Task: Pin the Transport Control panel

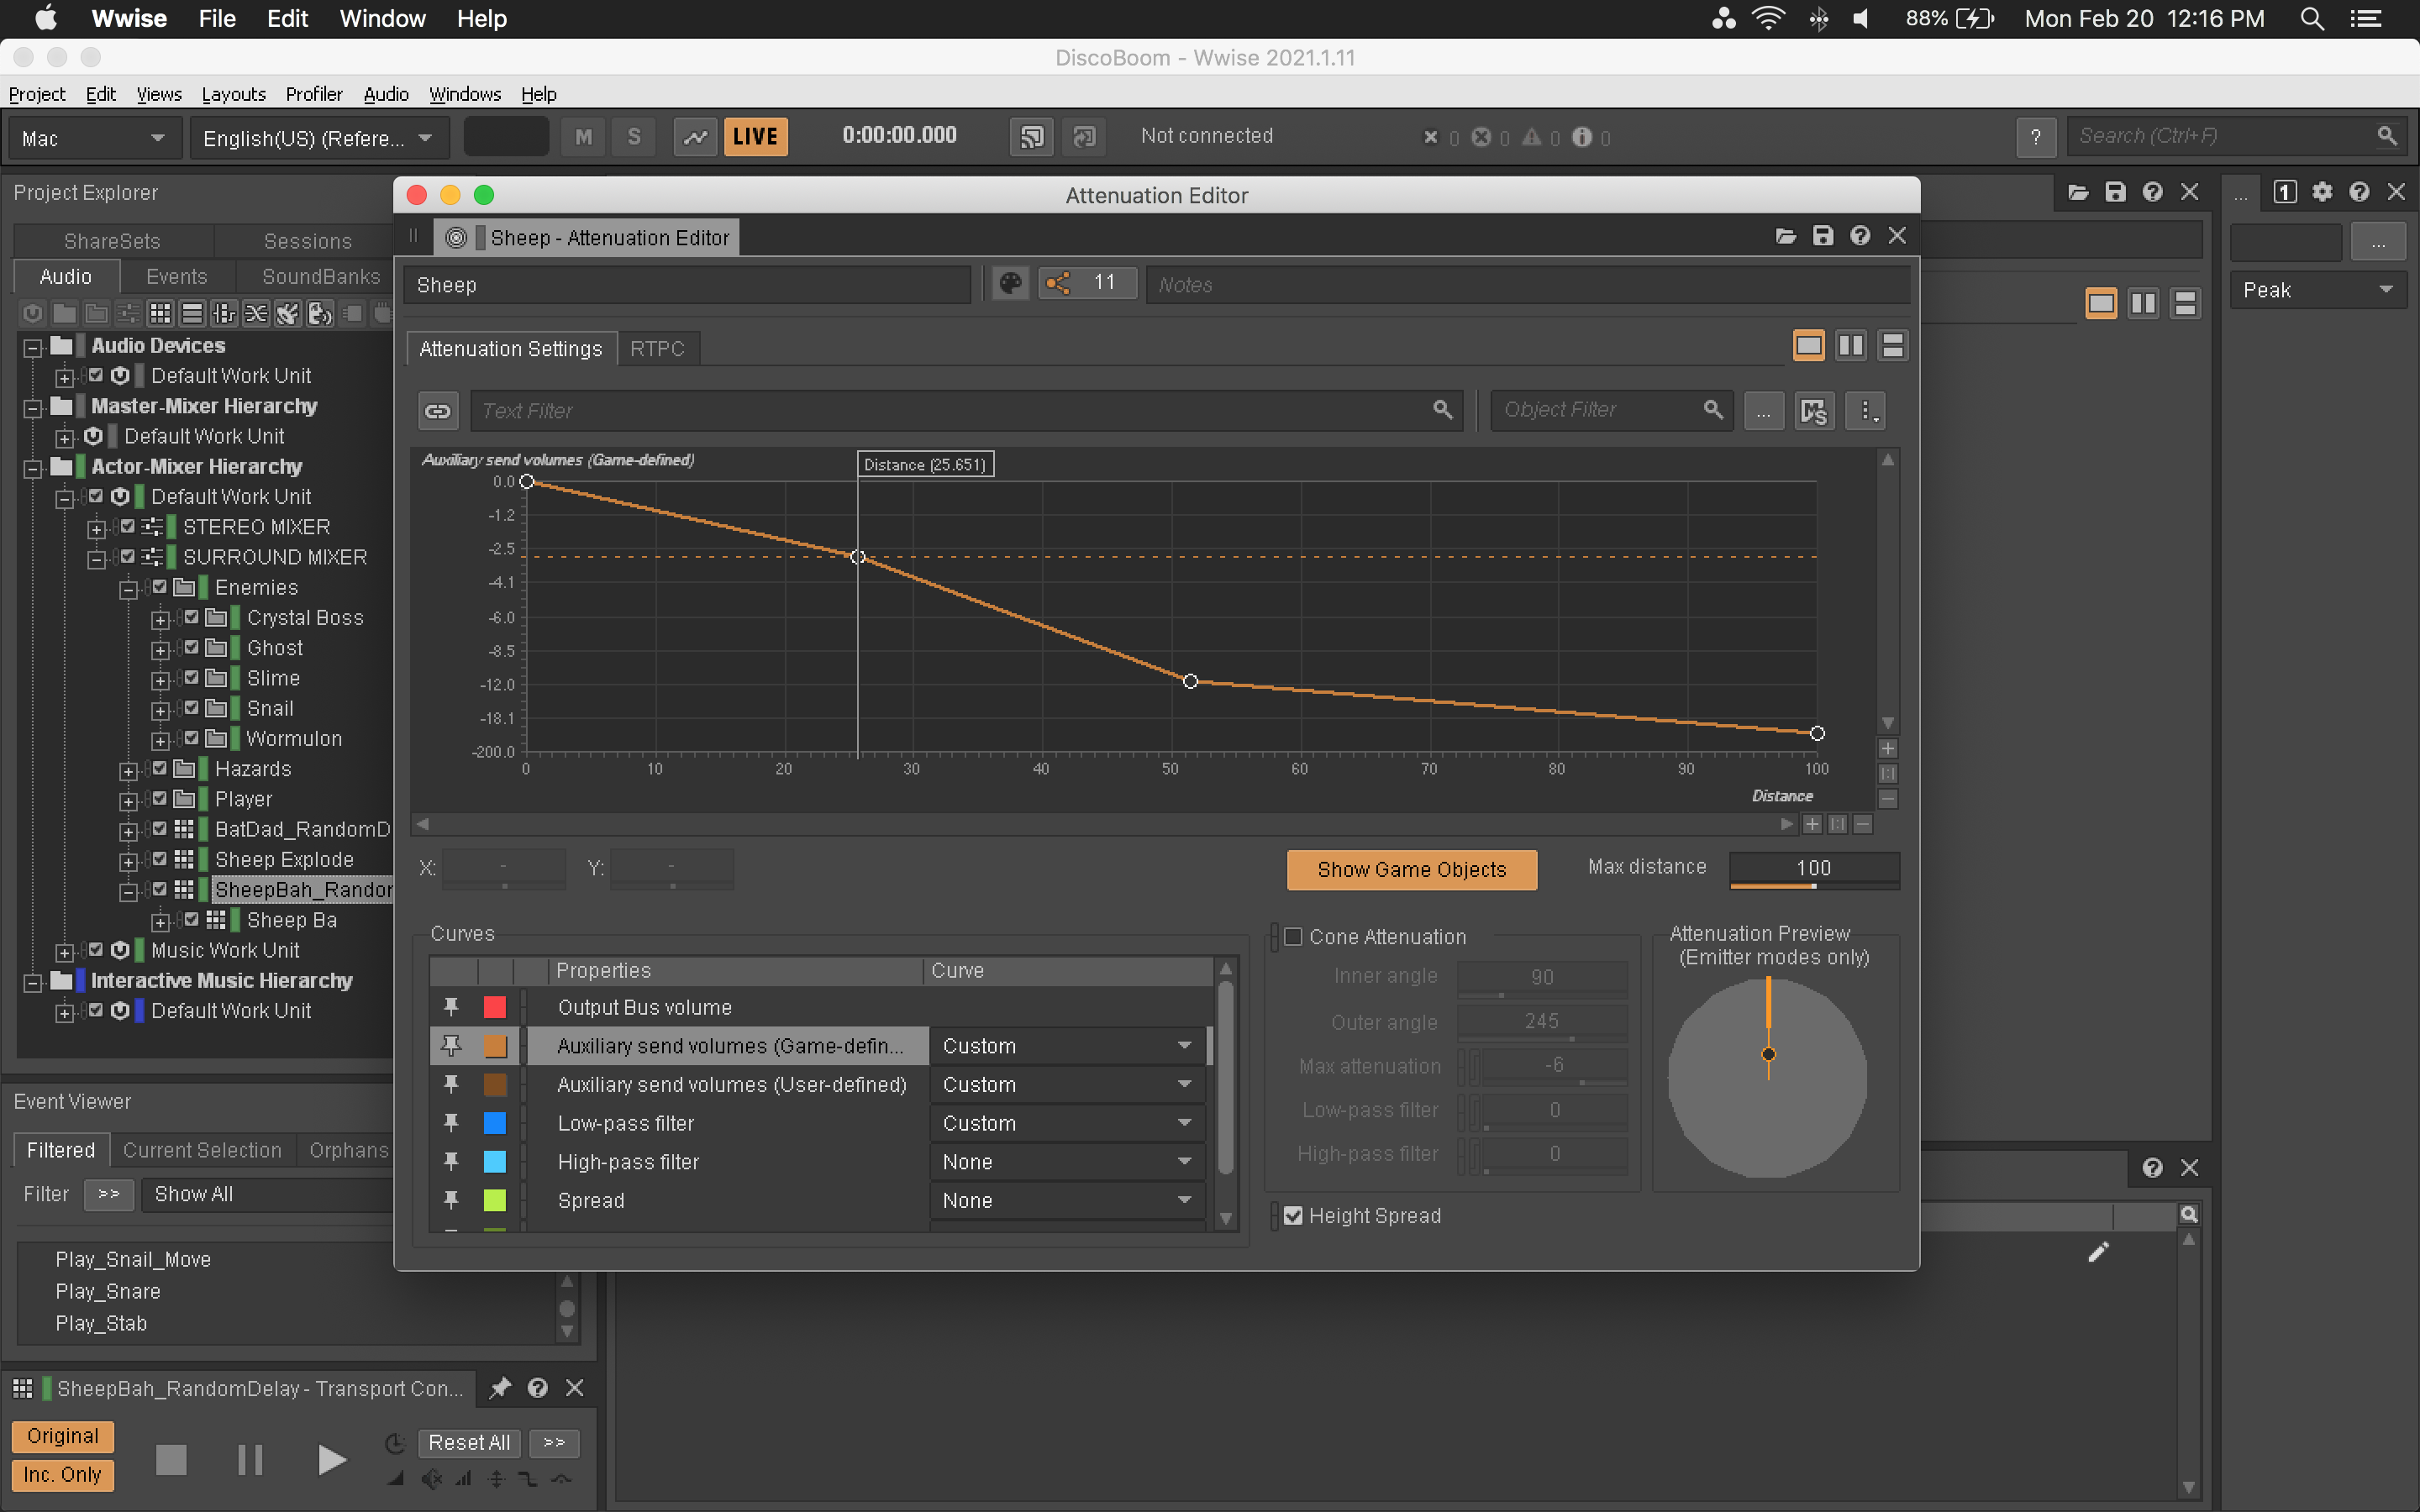Action: pyautogui.click(x=500, y=1388)
